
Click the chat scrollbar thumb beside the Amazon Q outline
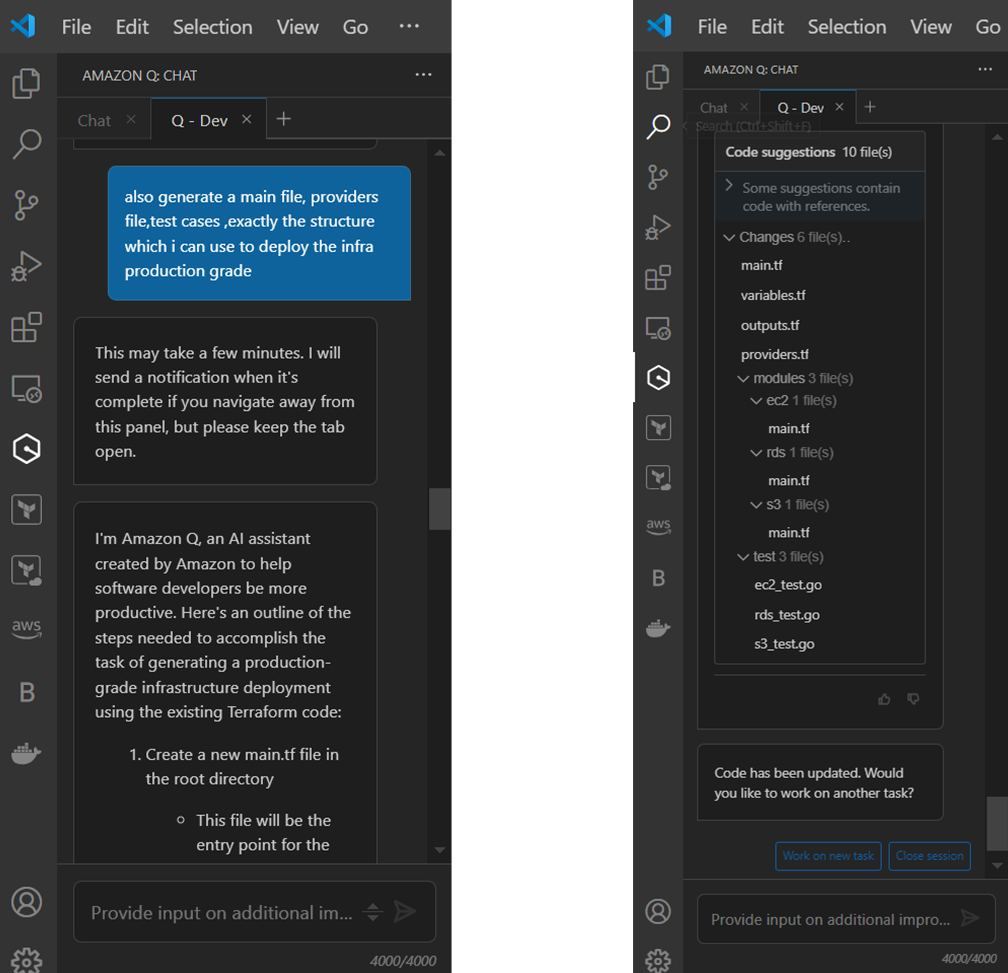[x=439, y=509]
